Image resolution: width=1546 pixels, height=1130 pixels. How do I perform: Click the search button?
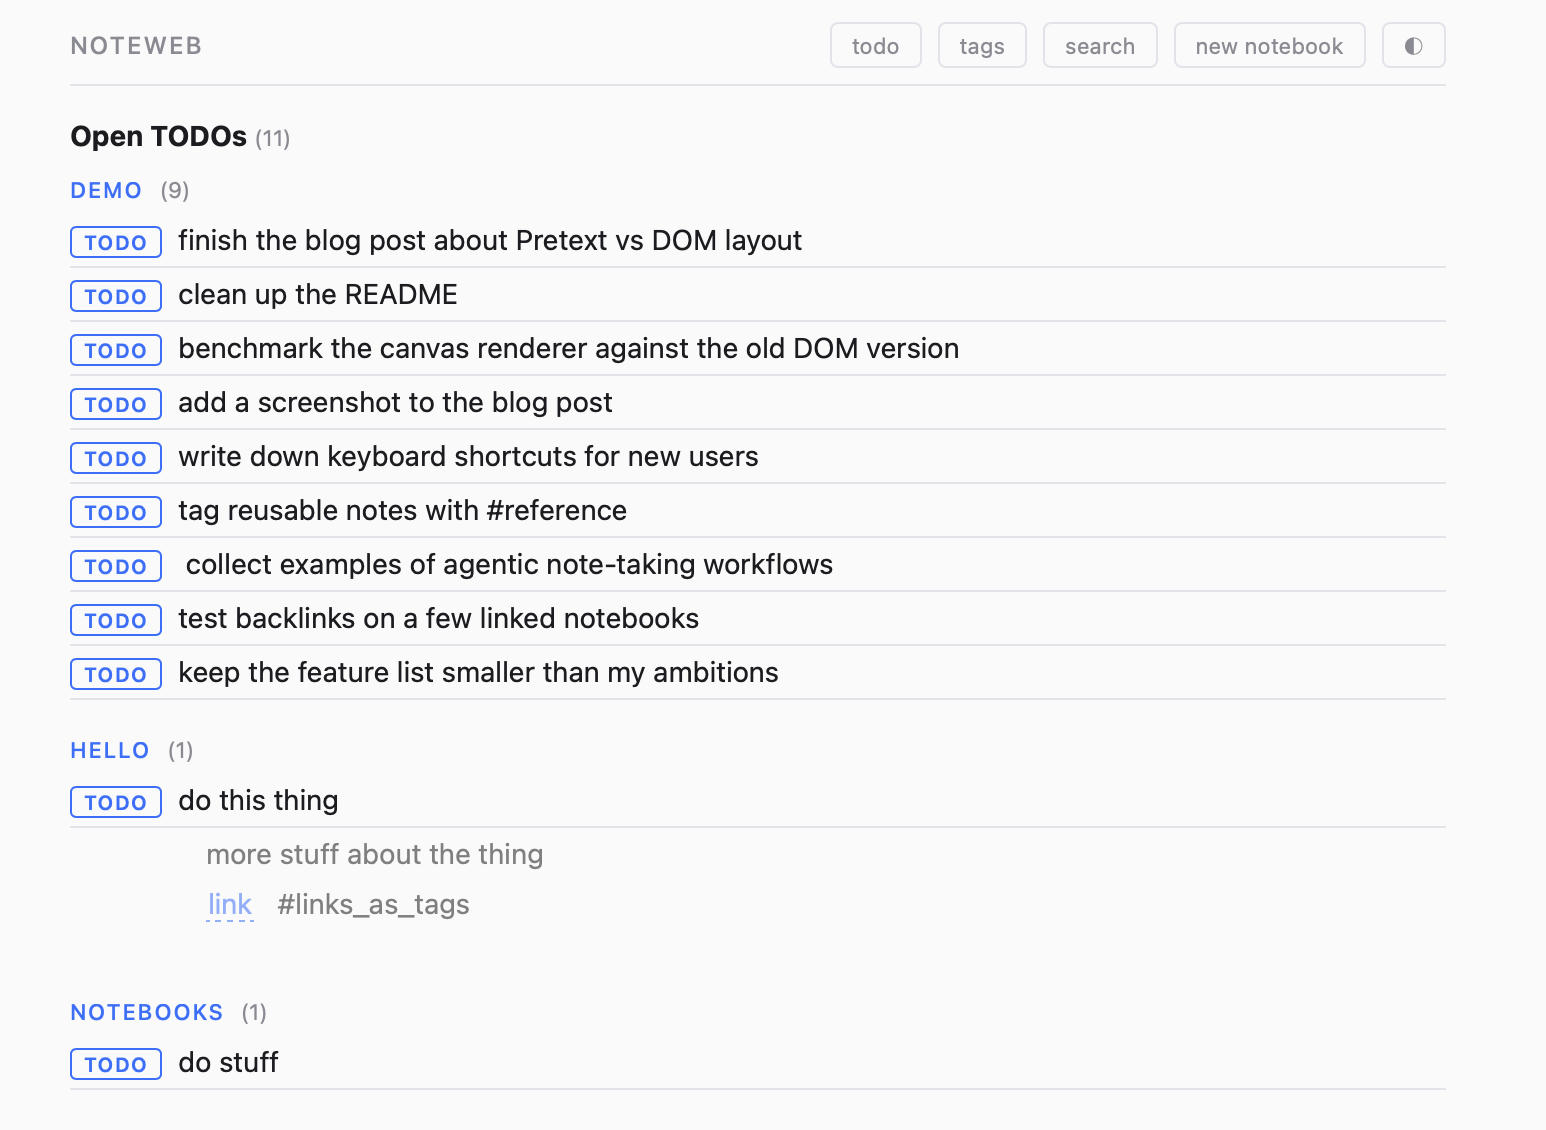[x=1099, y=46]
